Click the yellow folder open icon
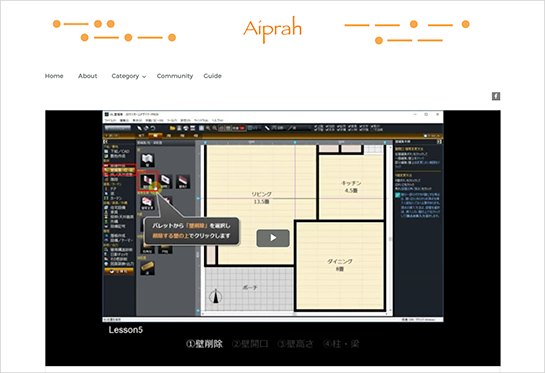This screenshot has width=545, height=373. pos(172,128)
